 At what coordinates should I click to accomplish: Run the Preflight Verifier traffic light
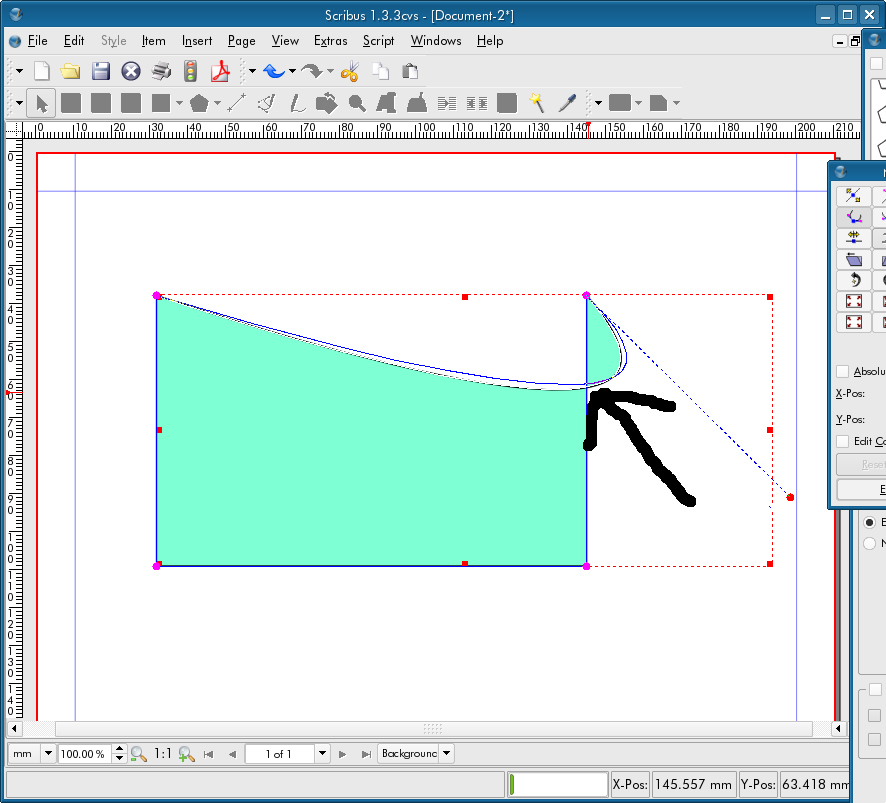click(x=190, y=71)
